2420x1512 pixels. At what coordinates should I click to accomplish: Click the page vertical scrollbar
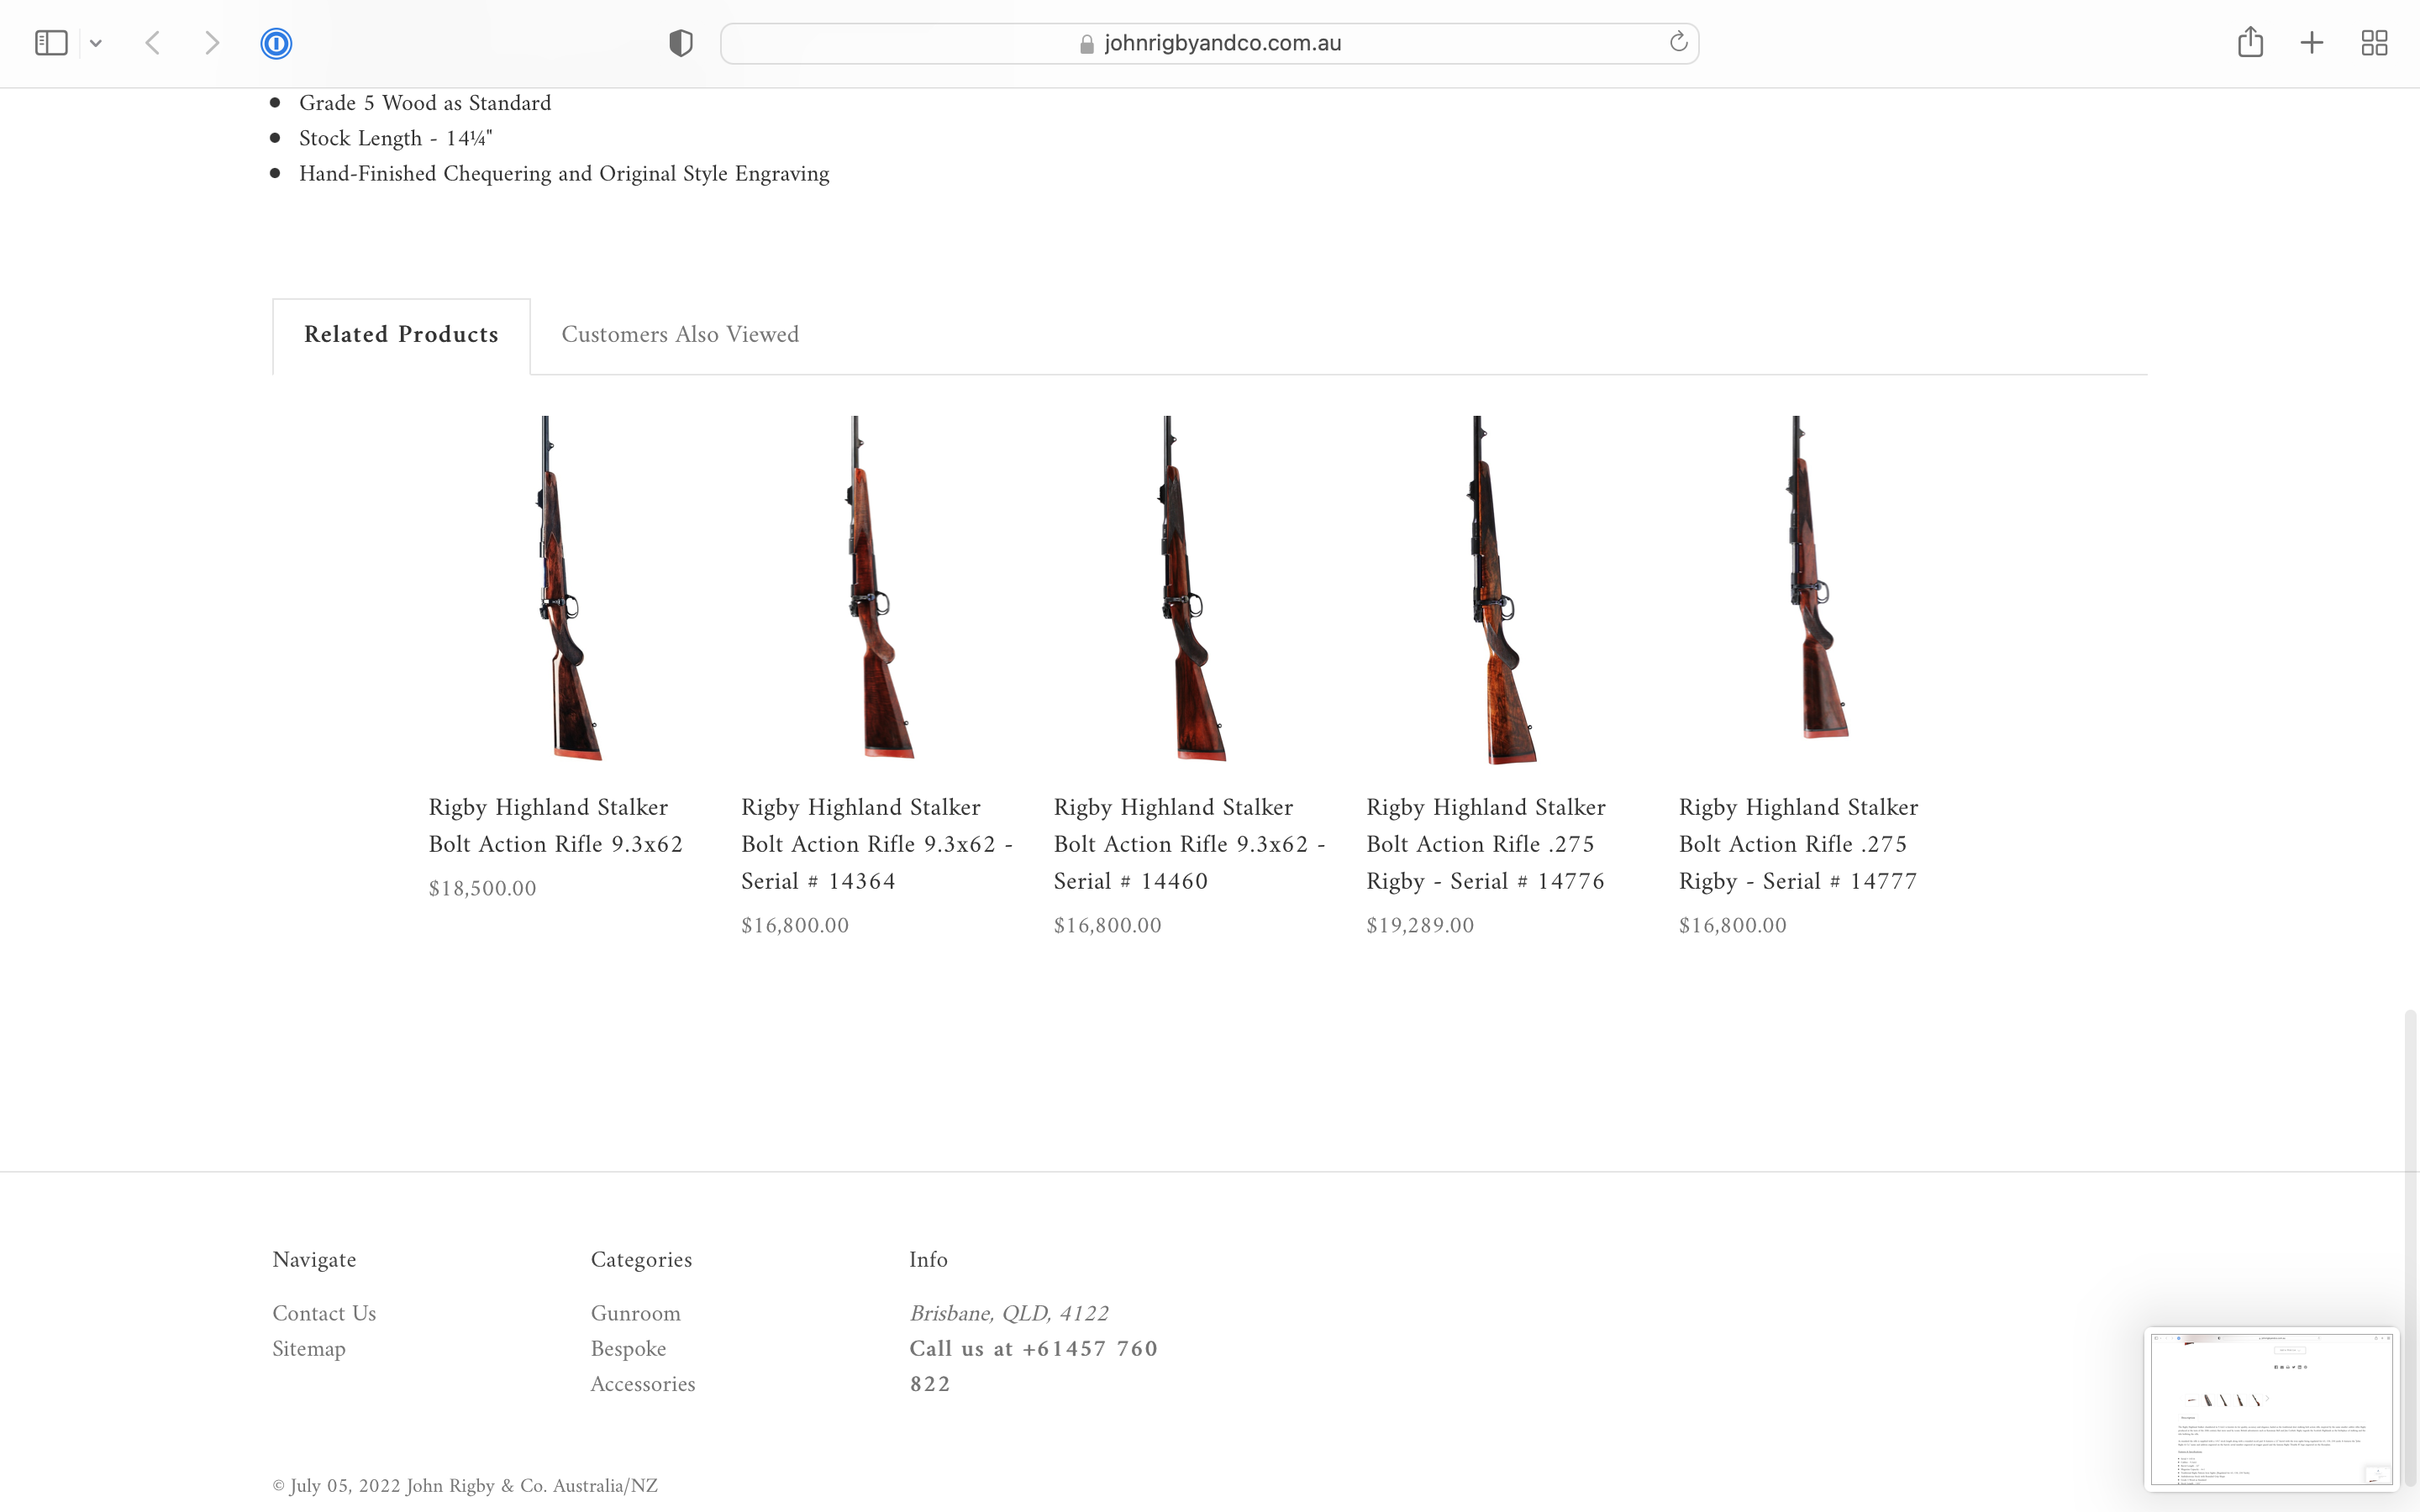click(x=2410, y=1248)
